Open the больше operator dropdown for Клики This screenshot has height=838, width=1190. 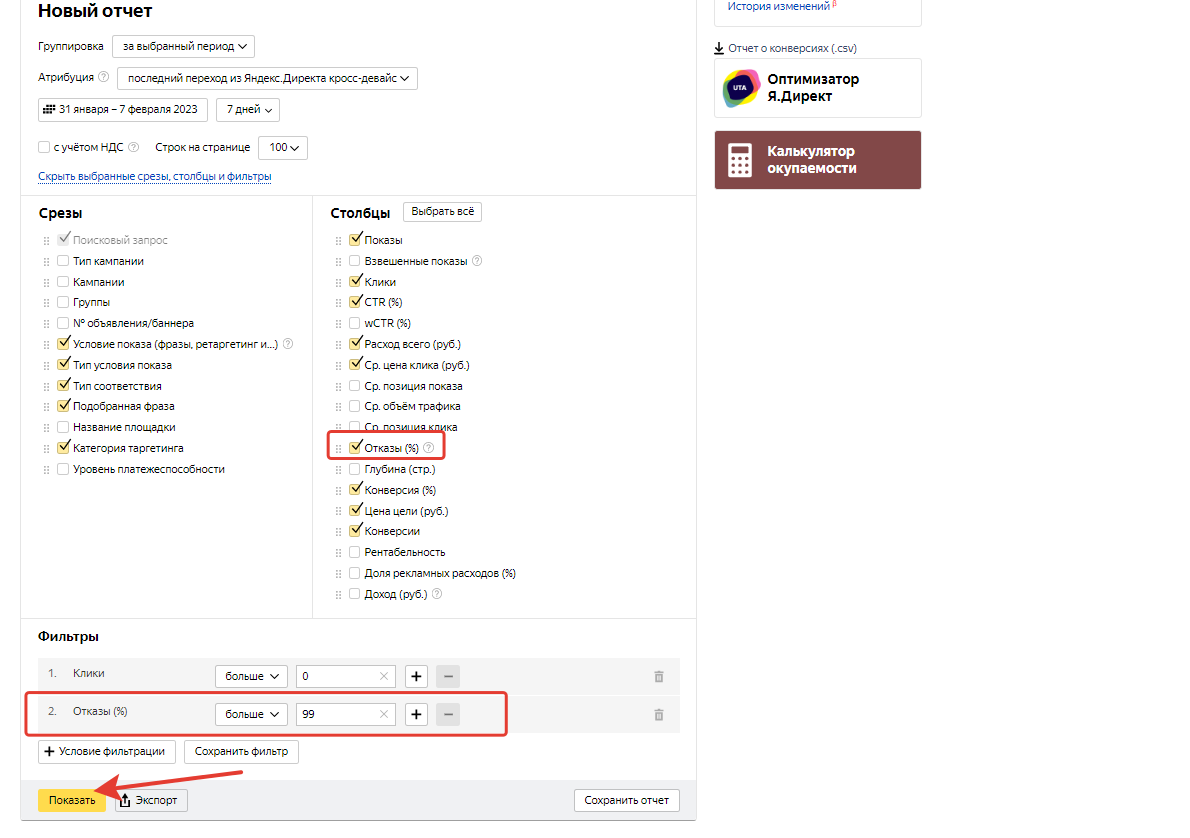(x=251, y=676)
